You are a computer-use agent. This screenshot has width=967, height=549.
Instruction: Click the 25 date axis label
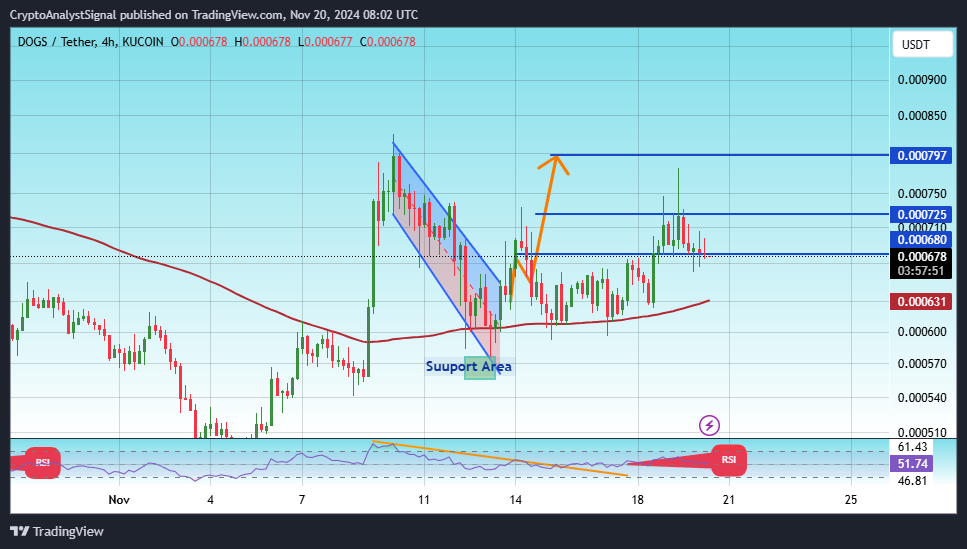(850, 500)
